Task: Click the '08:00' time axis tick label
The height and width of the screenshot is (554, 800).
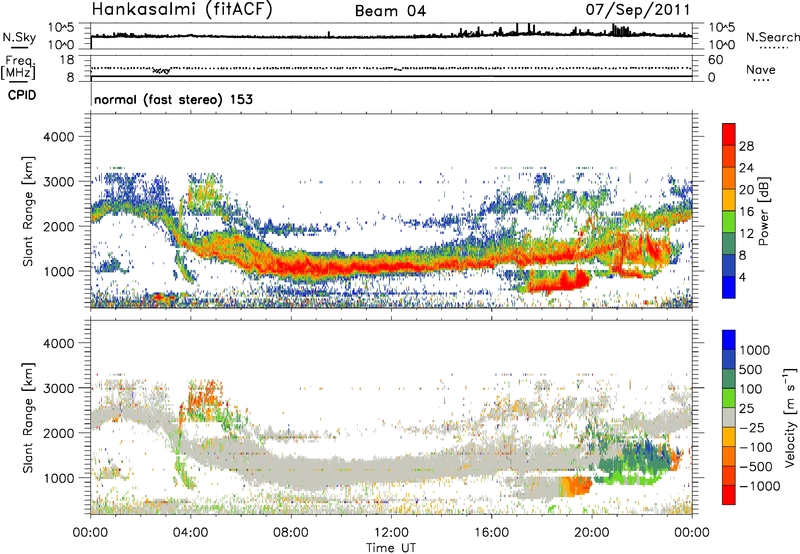Action: [x=291, y=533]
